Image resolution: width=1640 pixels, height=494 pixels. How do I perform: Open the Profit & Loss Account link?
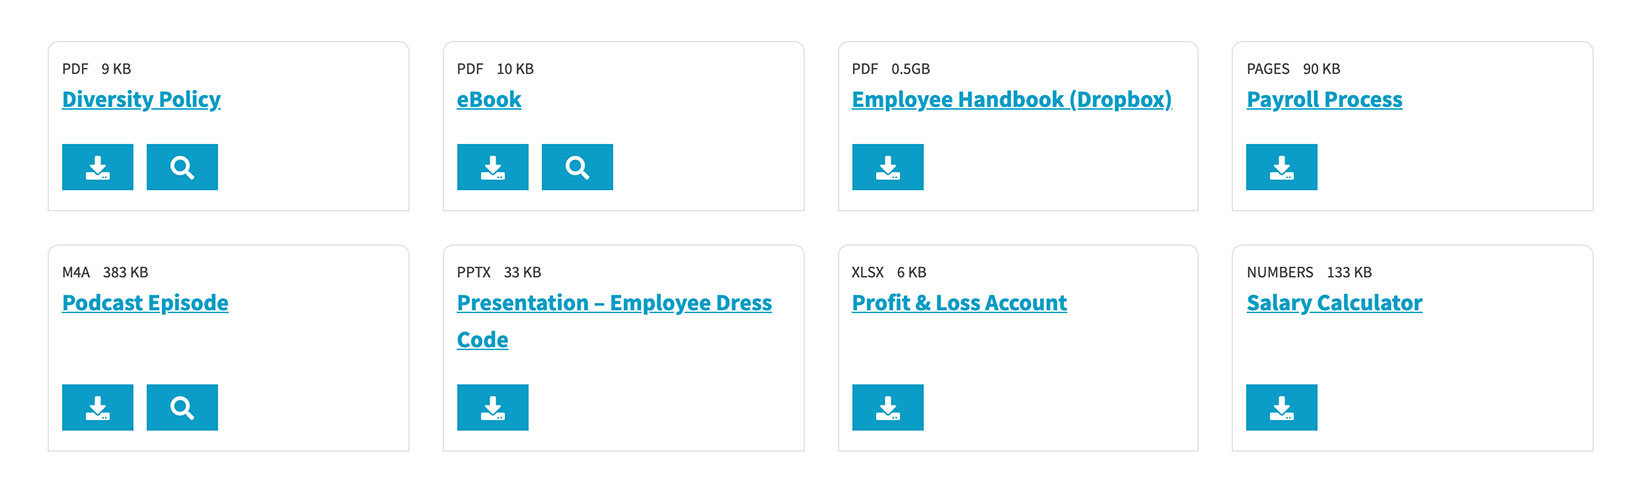(959, 303)
